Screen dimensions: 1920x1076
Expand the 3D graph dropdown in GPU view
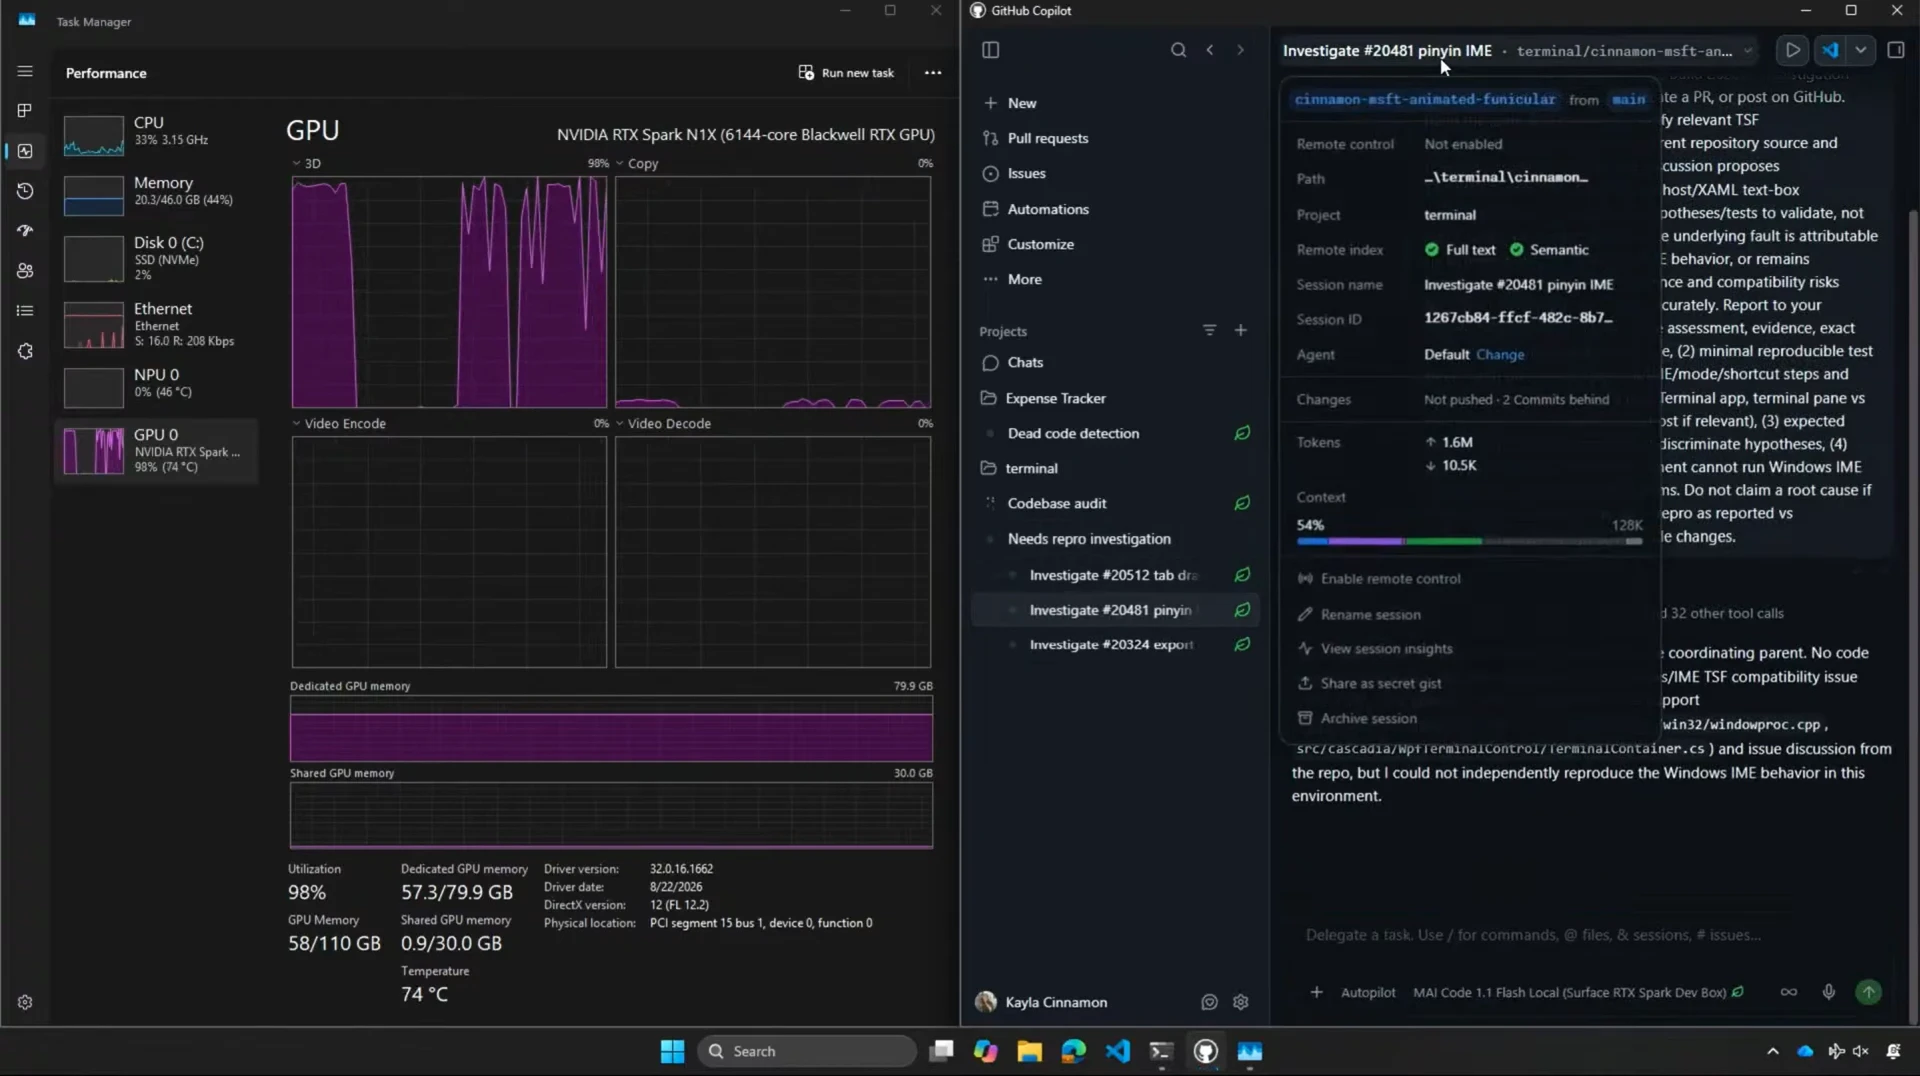click(x=296, y=163)
